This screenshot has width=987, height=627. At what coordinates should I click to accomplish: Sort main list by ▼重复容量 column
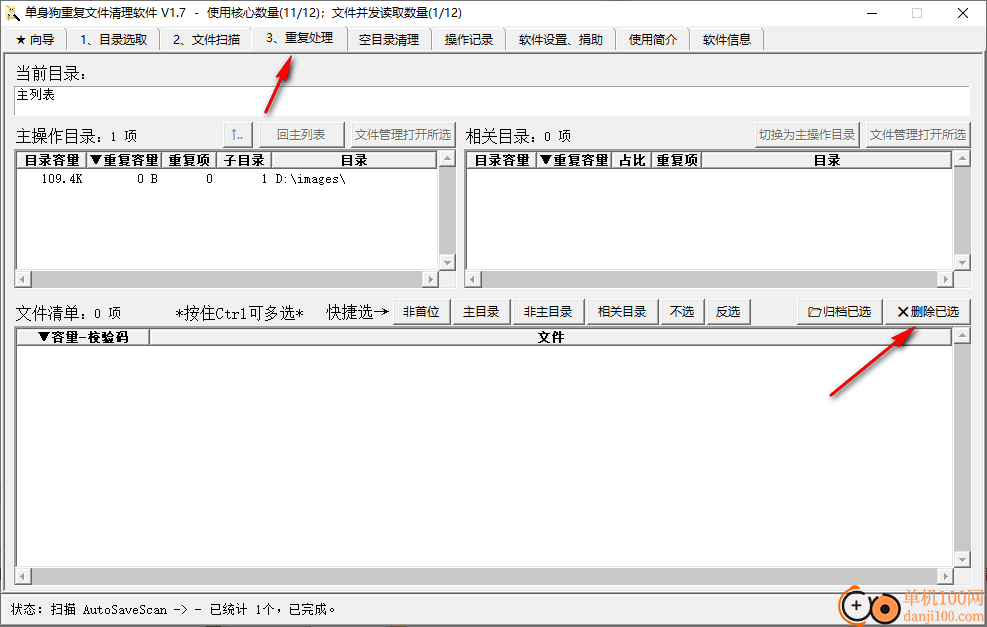click(x=124, y=161)
